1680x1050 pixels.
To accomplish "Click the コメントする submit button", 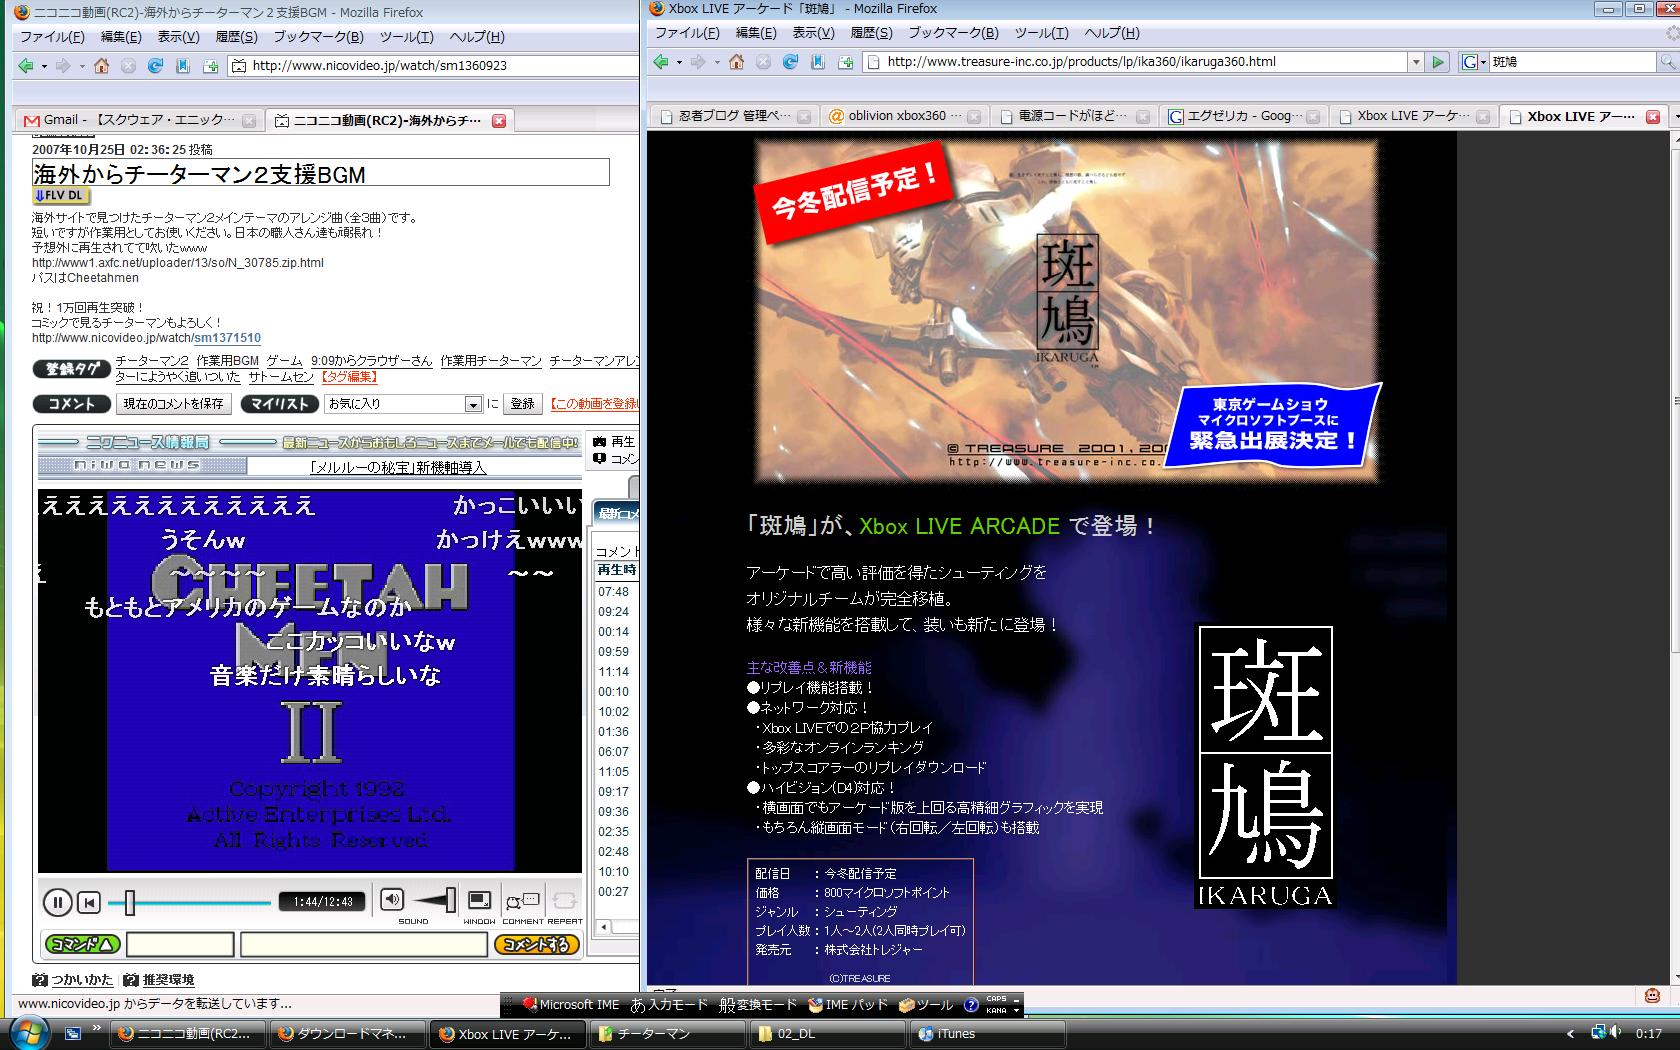I will 536,944.
